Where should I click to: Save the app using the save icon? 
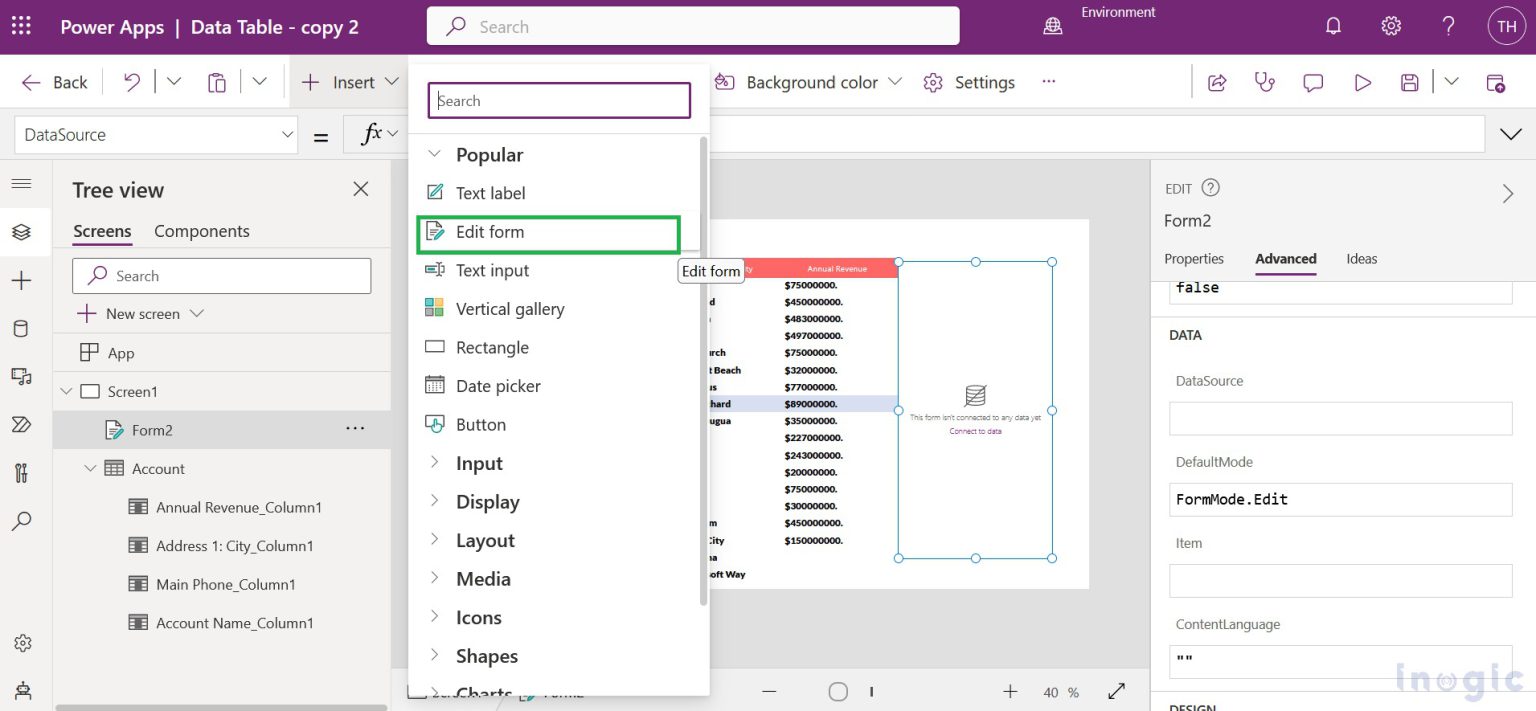click(1409, 82)
